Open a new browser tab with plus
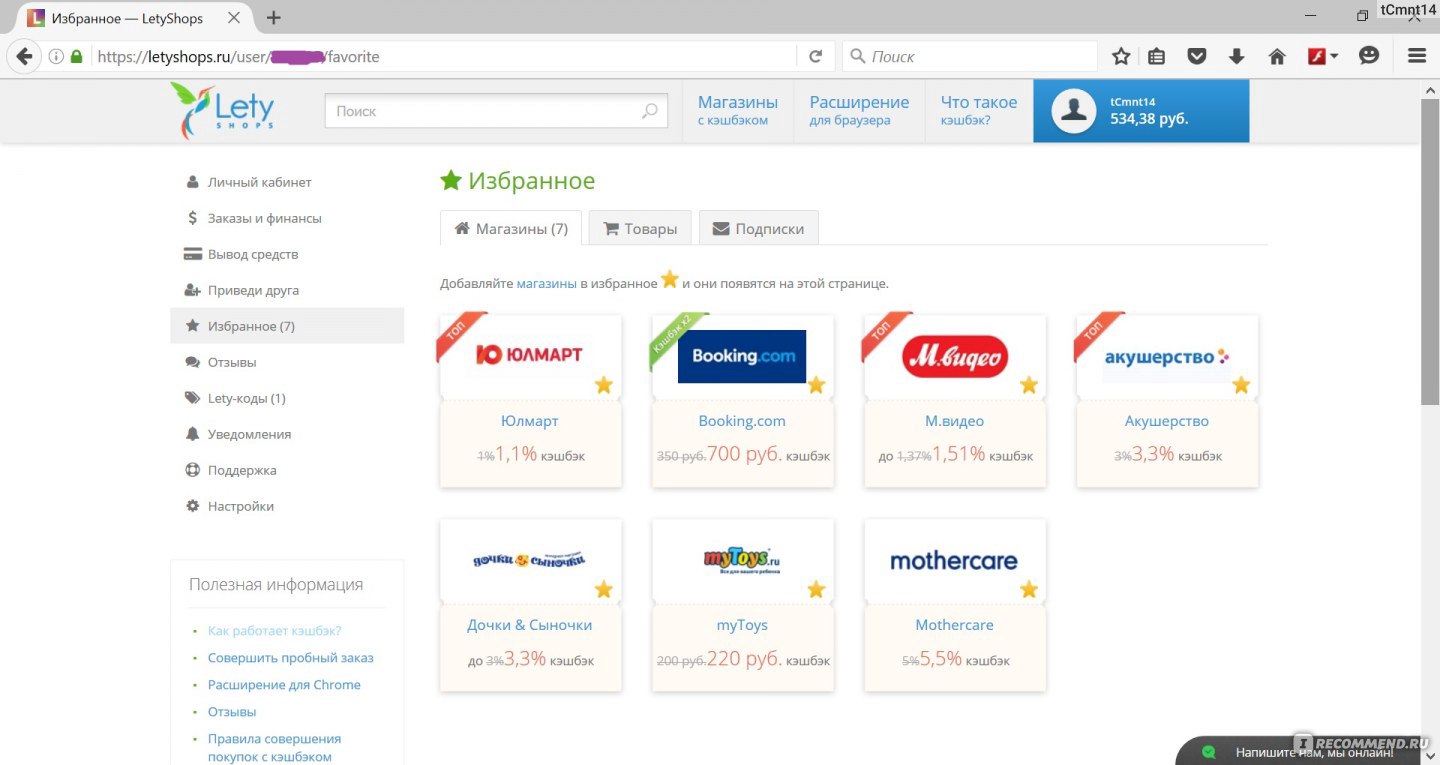The width and height of the screenshot is (1440, 765). point(274,18)
